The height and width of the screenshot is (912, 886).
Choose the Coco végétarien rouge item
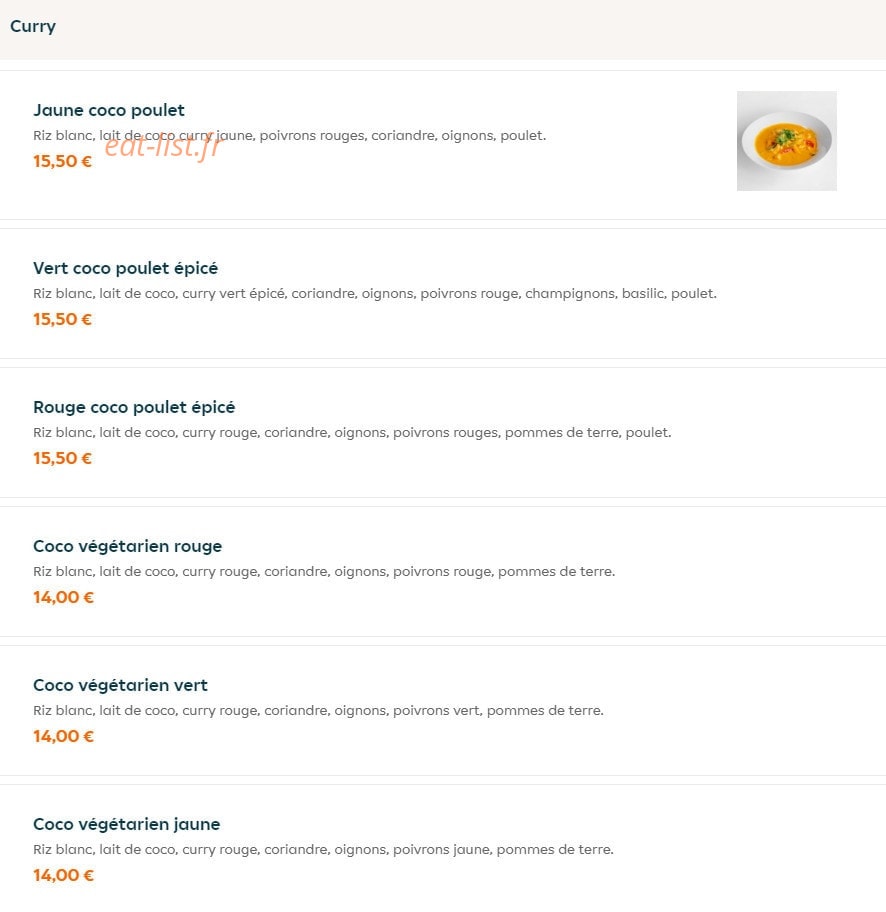443,571
